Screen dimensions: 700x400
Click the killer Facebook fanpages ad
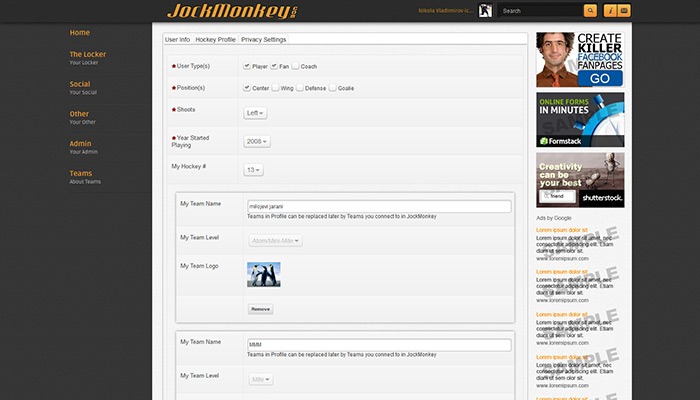580,60
